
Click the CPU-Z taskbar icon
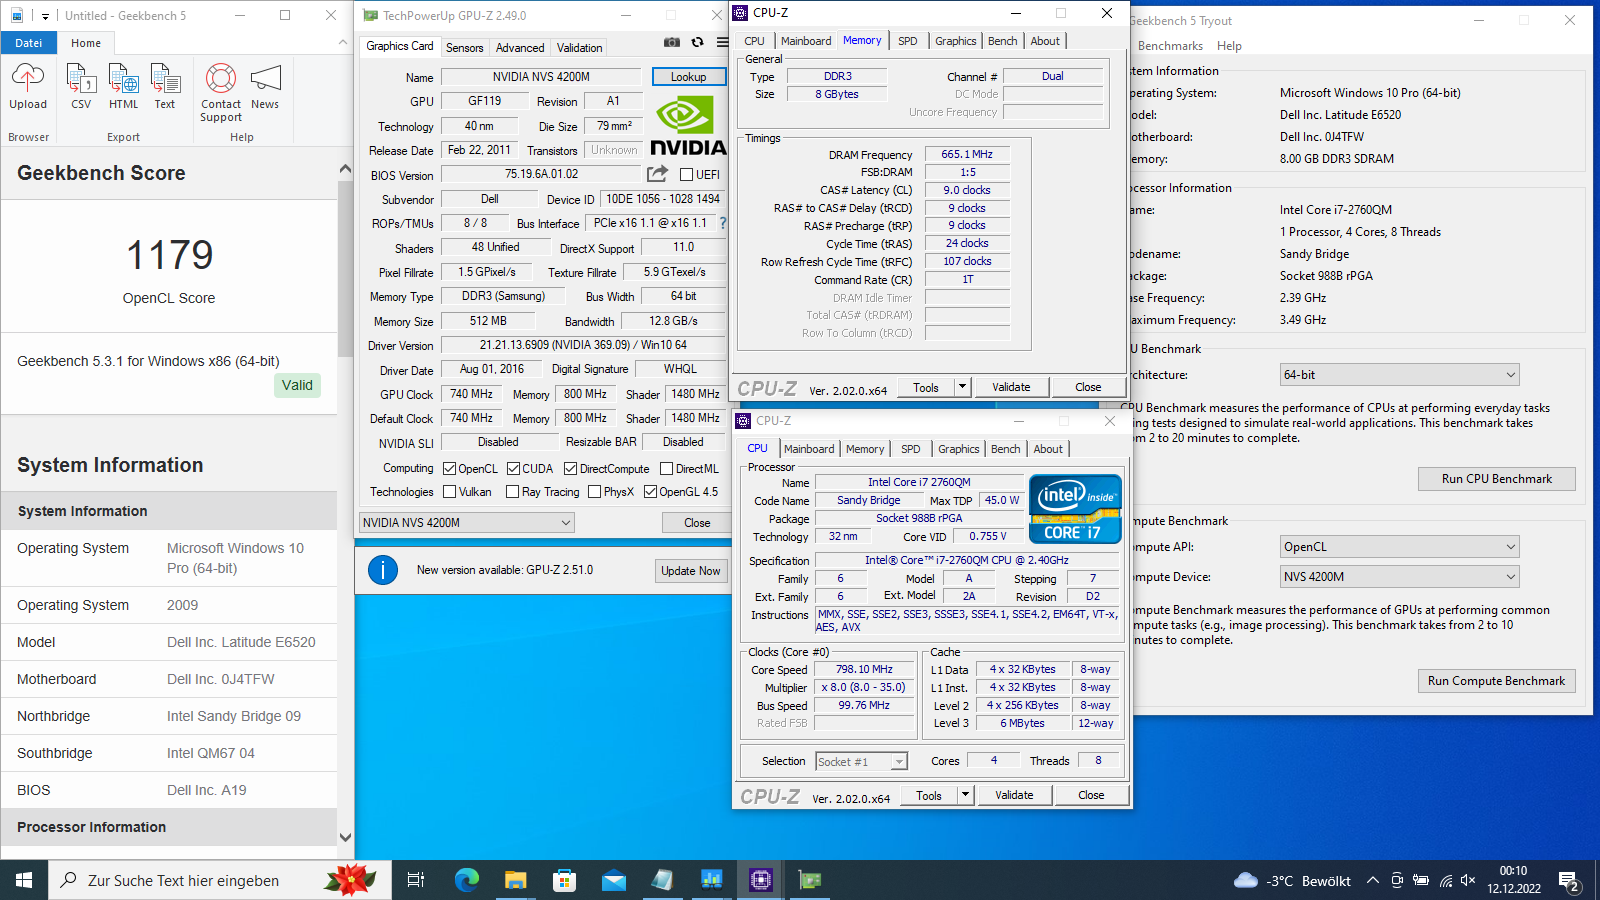pyautogui.click(x=761, y=880)
